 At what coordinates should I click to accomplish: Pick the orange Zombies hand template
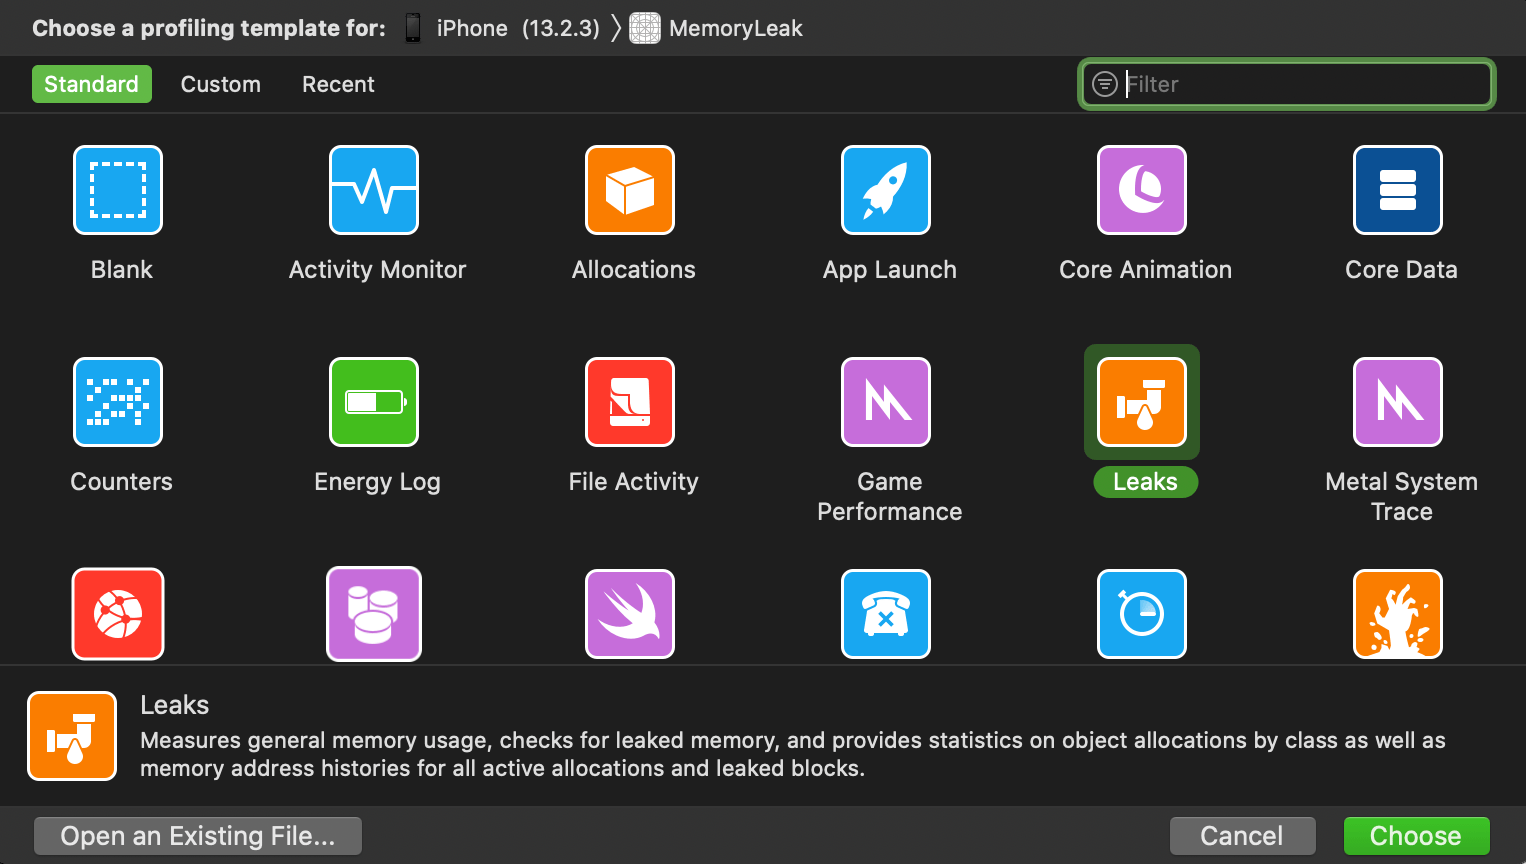pyautogui.click(x=1398, y=614)
